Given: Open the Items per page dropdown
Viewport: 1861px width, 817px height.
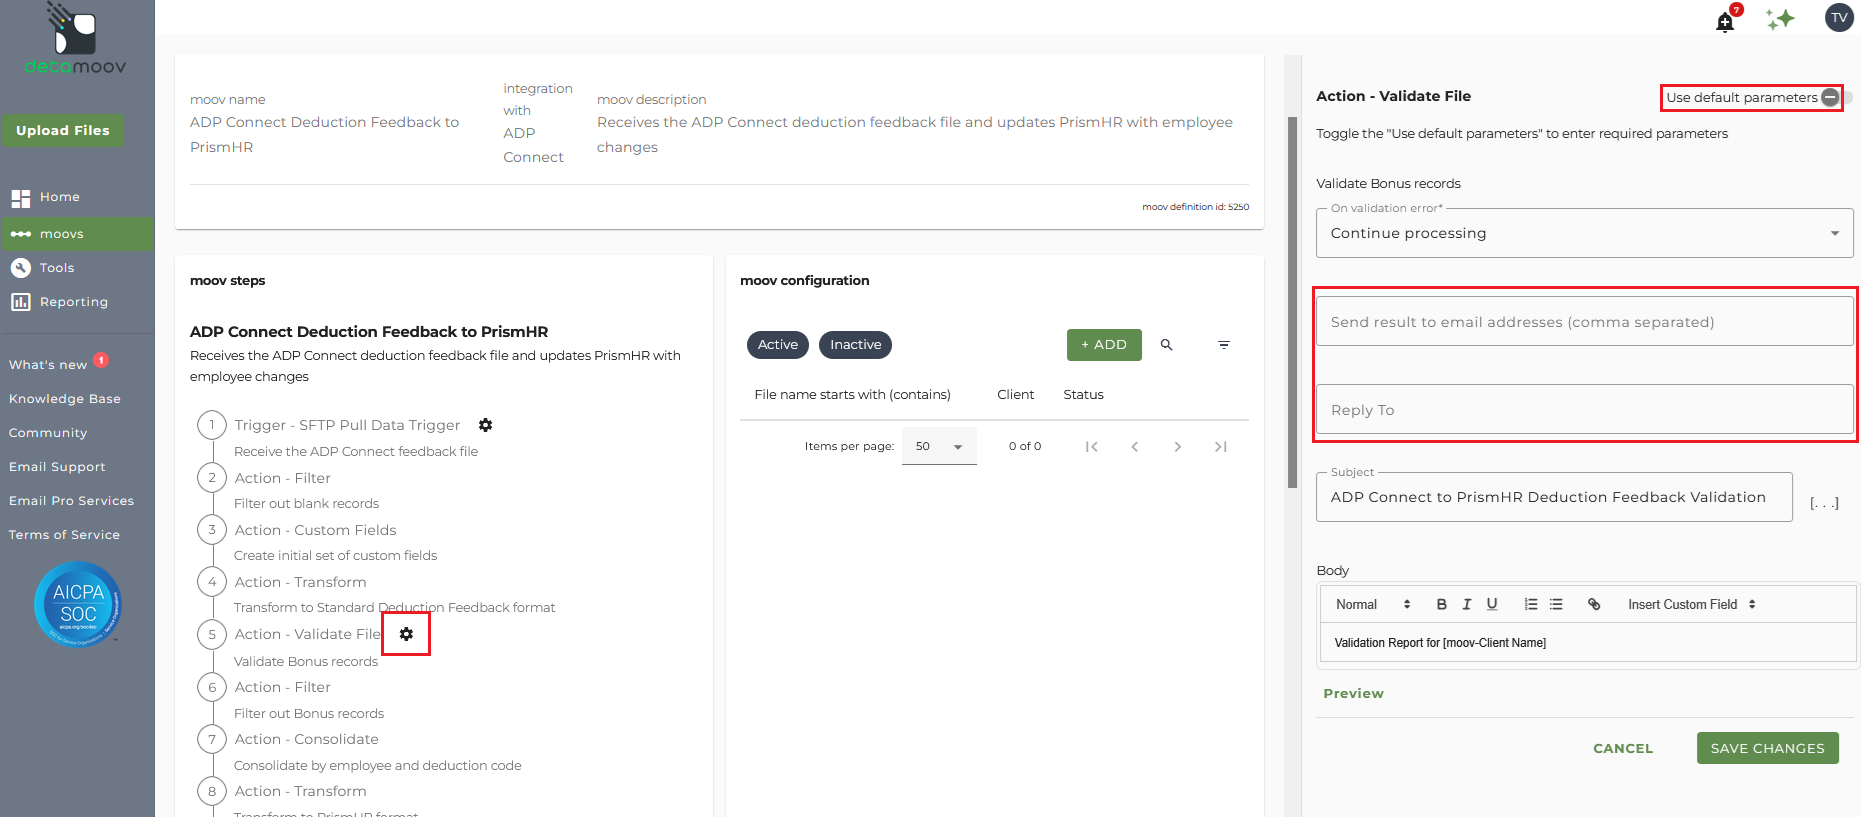Looking at the screenshot, I should 939,446.
